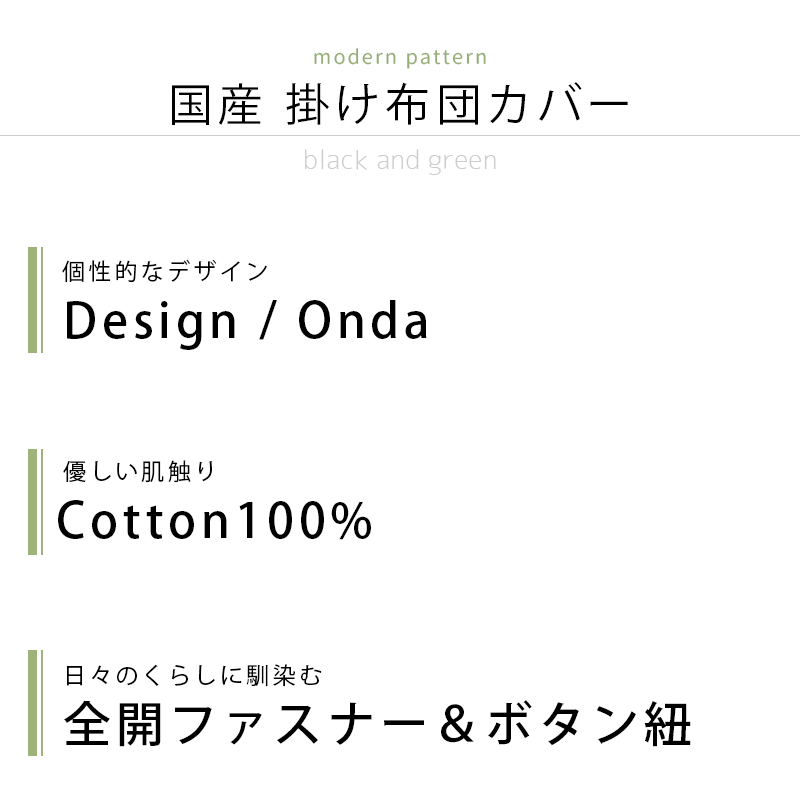Click the 国産 characters in the title
Screen dimensions: 800x800
[216, 105]
